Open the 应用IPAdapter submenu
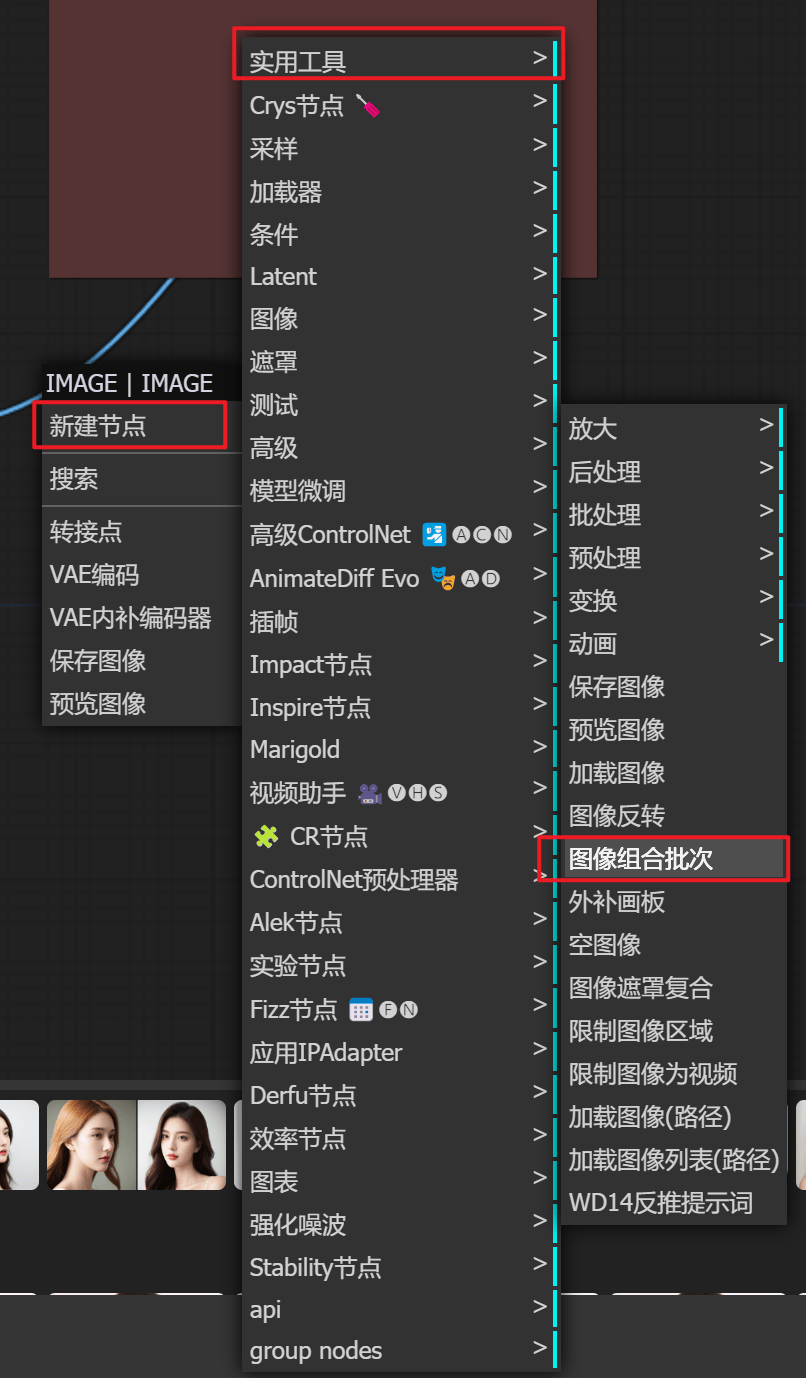 [x=400, y=1052]
